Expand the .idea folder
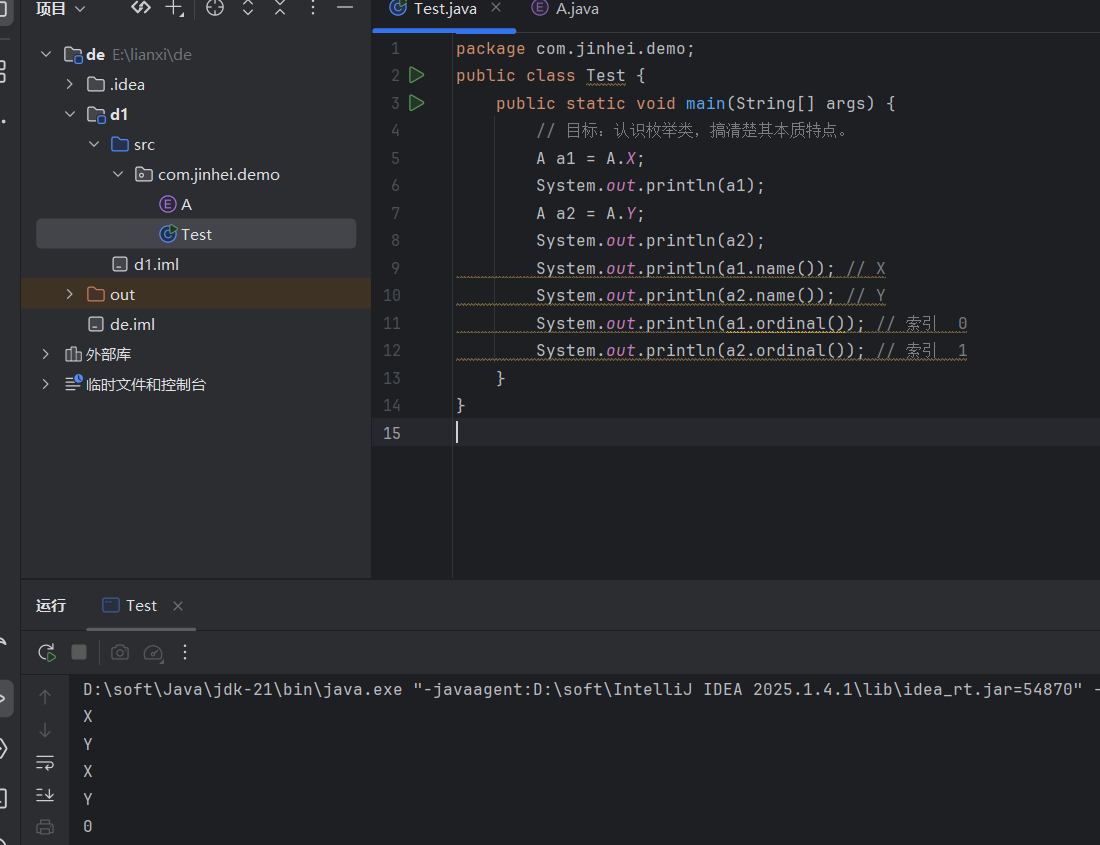This screenshot has width=1100, height=845. [69, 85]
